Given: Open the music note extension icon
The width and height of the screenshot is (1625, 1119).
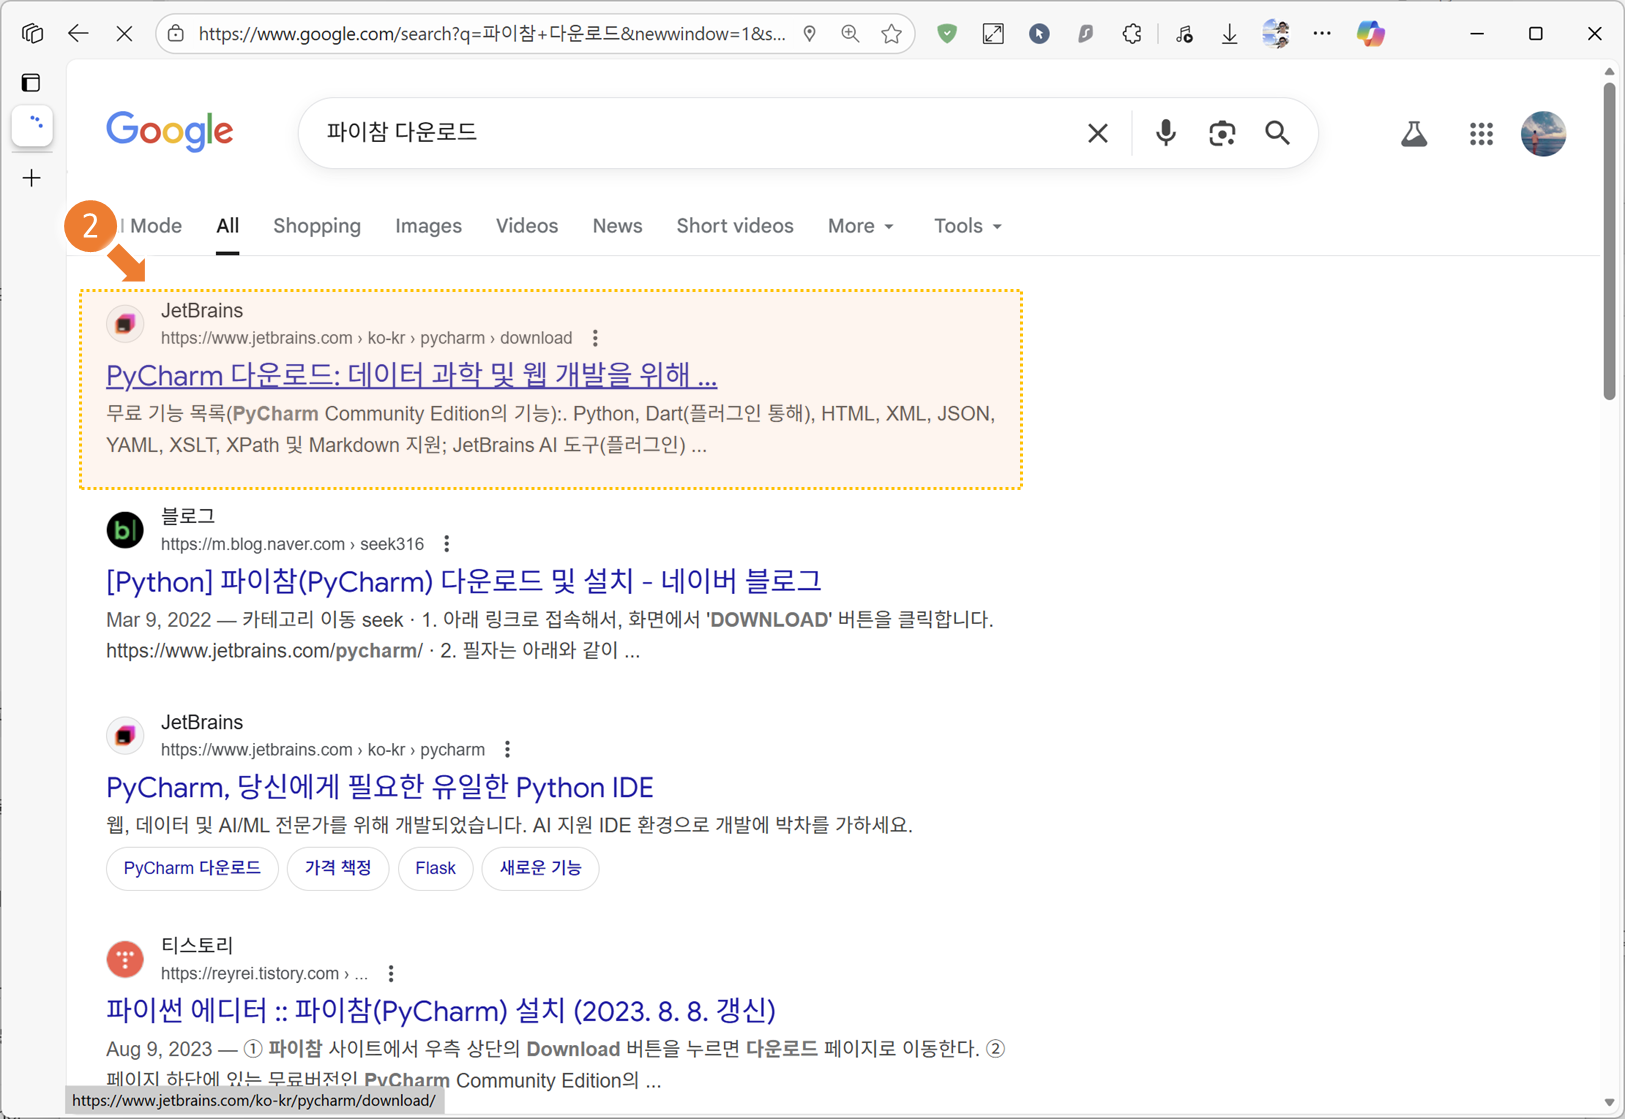Looking at the screenshot, I should pos(1184,33).
